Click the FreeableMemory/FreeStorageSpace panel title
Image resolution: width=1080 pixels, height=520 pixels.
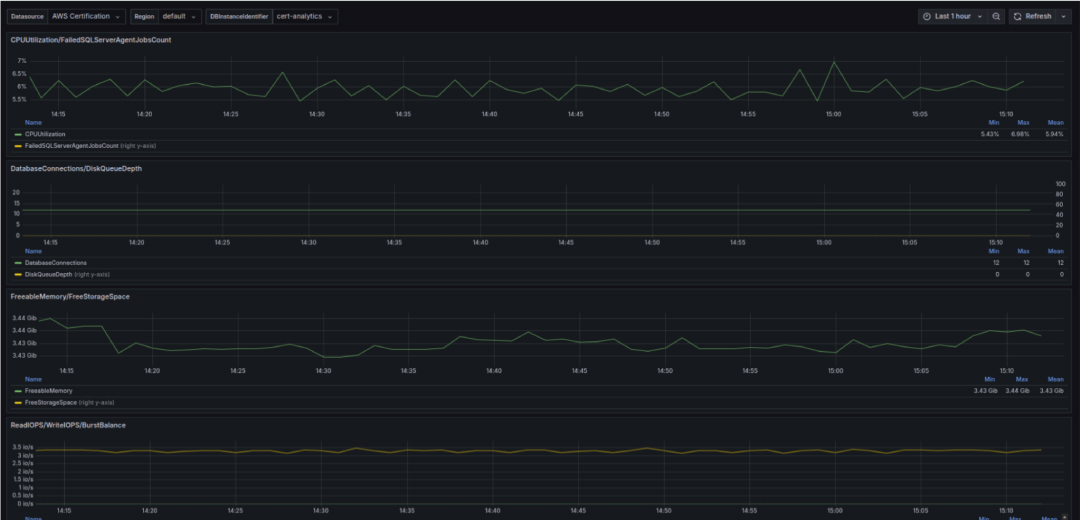[x=70, y=297]
